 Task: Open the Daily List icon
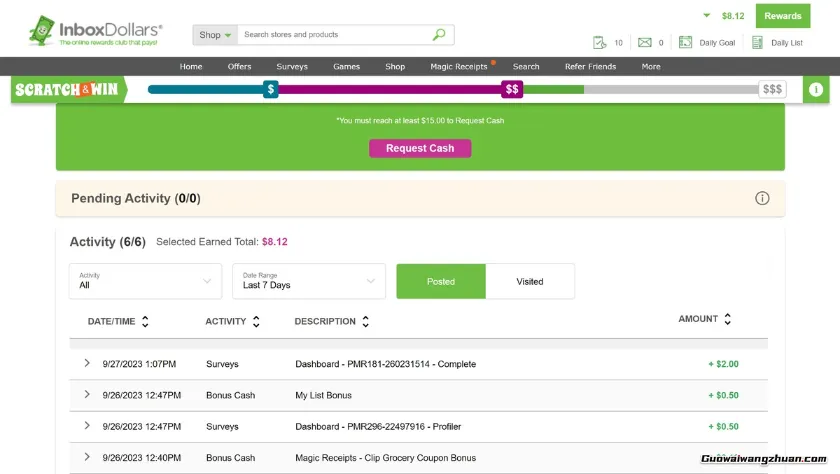point(757,43)
